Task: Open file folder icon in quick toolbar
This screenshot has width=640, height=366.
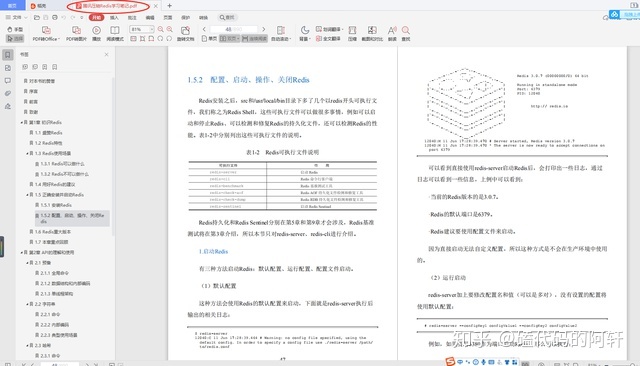Action: point(37,18)
